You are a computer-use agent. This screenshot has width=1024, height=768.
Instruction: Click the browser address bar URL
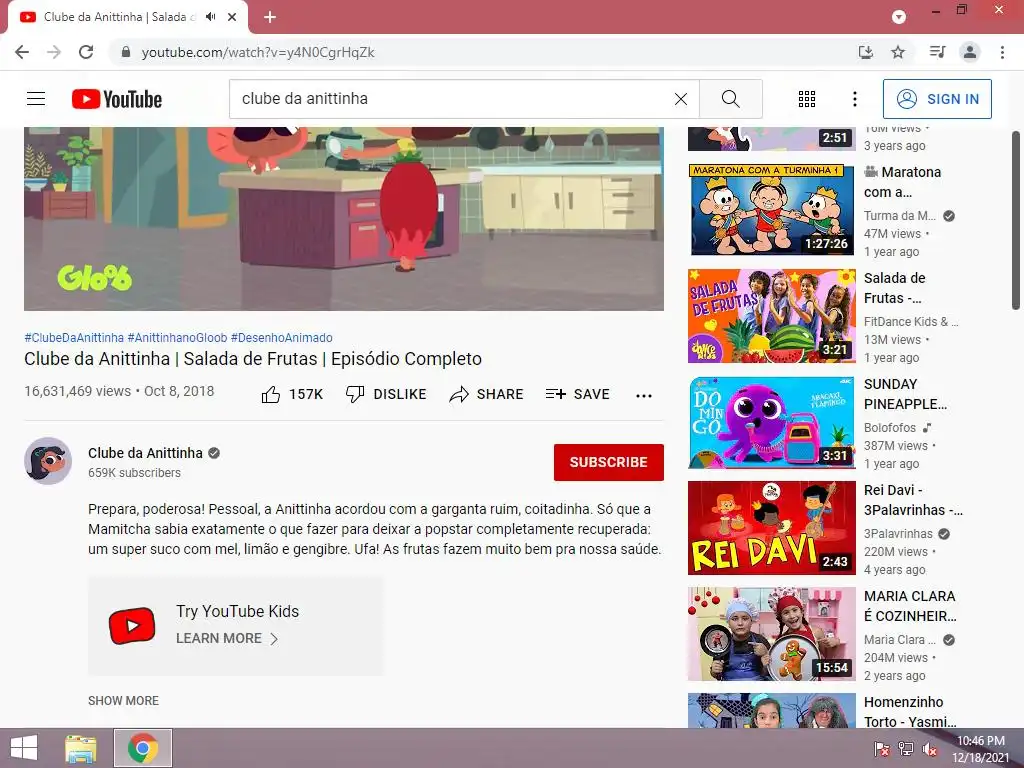[258, 52]
